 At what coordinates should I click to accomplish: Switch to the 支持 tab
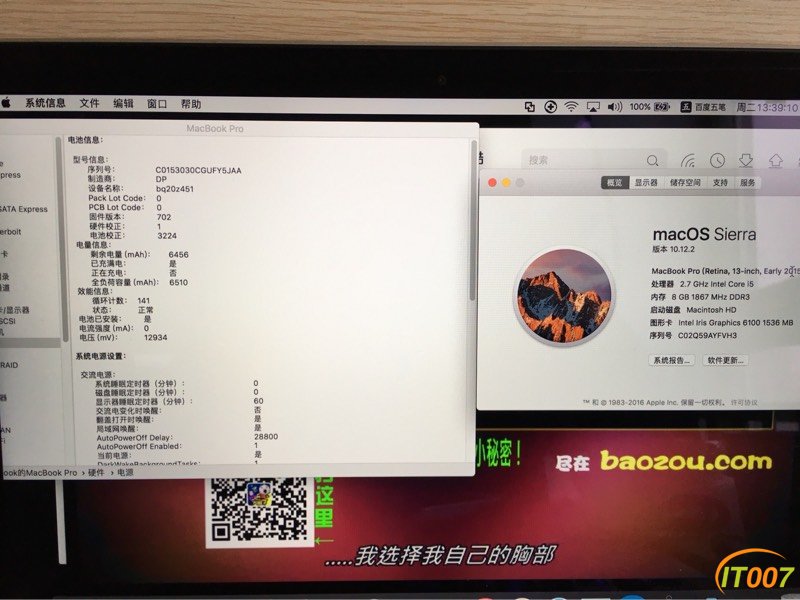click(720, 183)
